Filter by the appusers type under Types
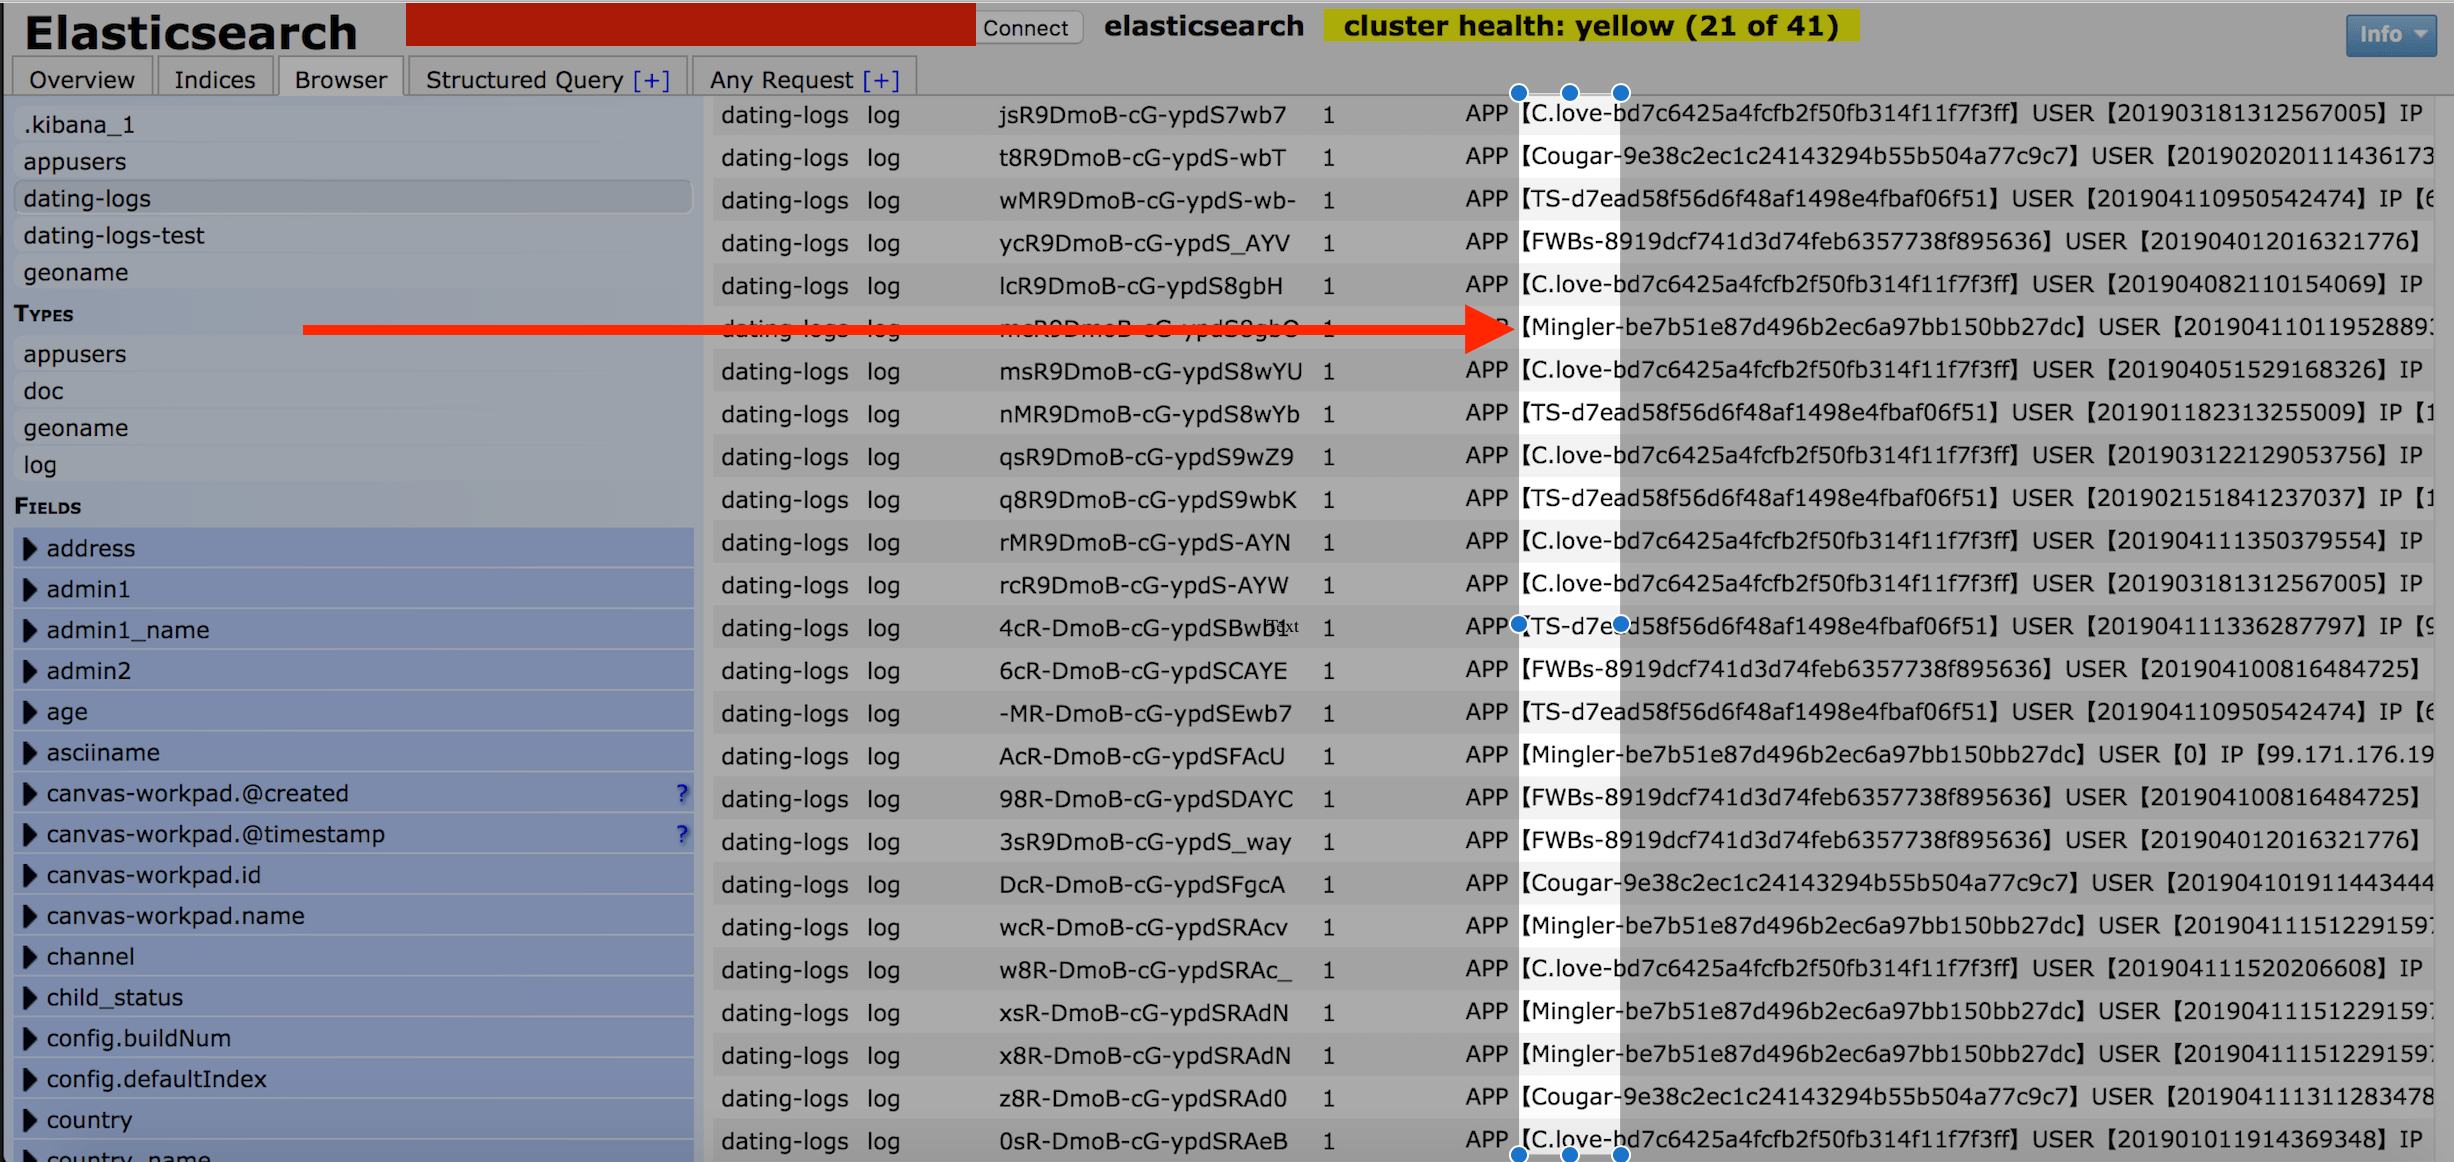Screen dimensions: 2454x1162 coord(353,354)
